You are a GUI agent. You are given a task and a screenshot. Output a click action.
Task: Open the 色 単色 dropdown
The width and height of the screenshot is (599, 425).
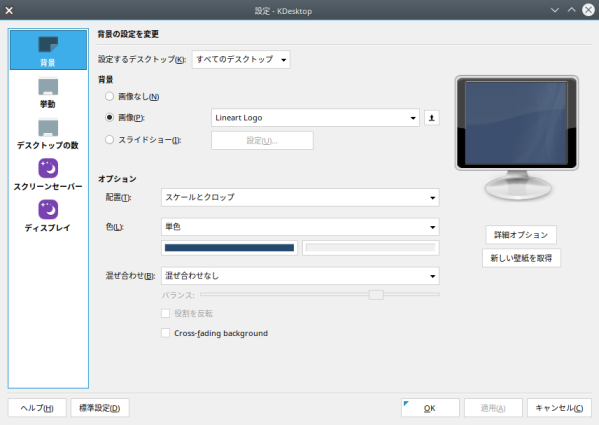point(300,227)
